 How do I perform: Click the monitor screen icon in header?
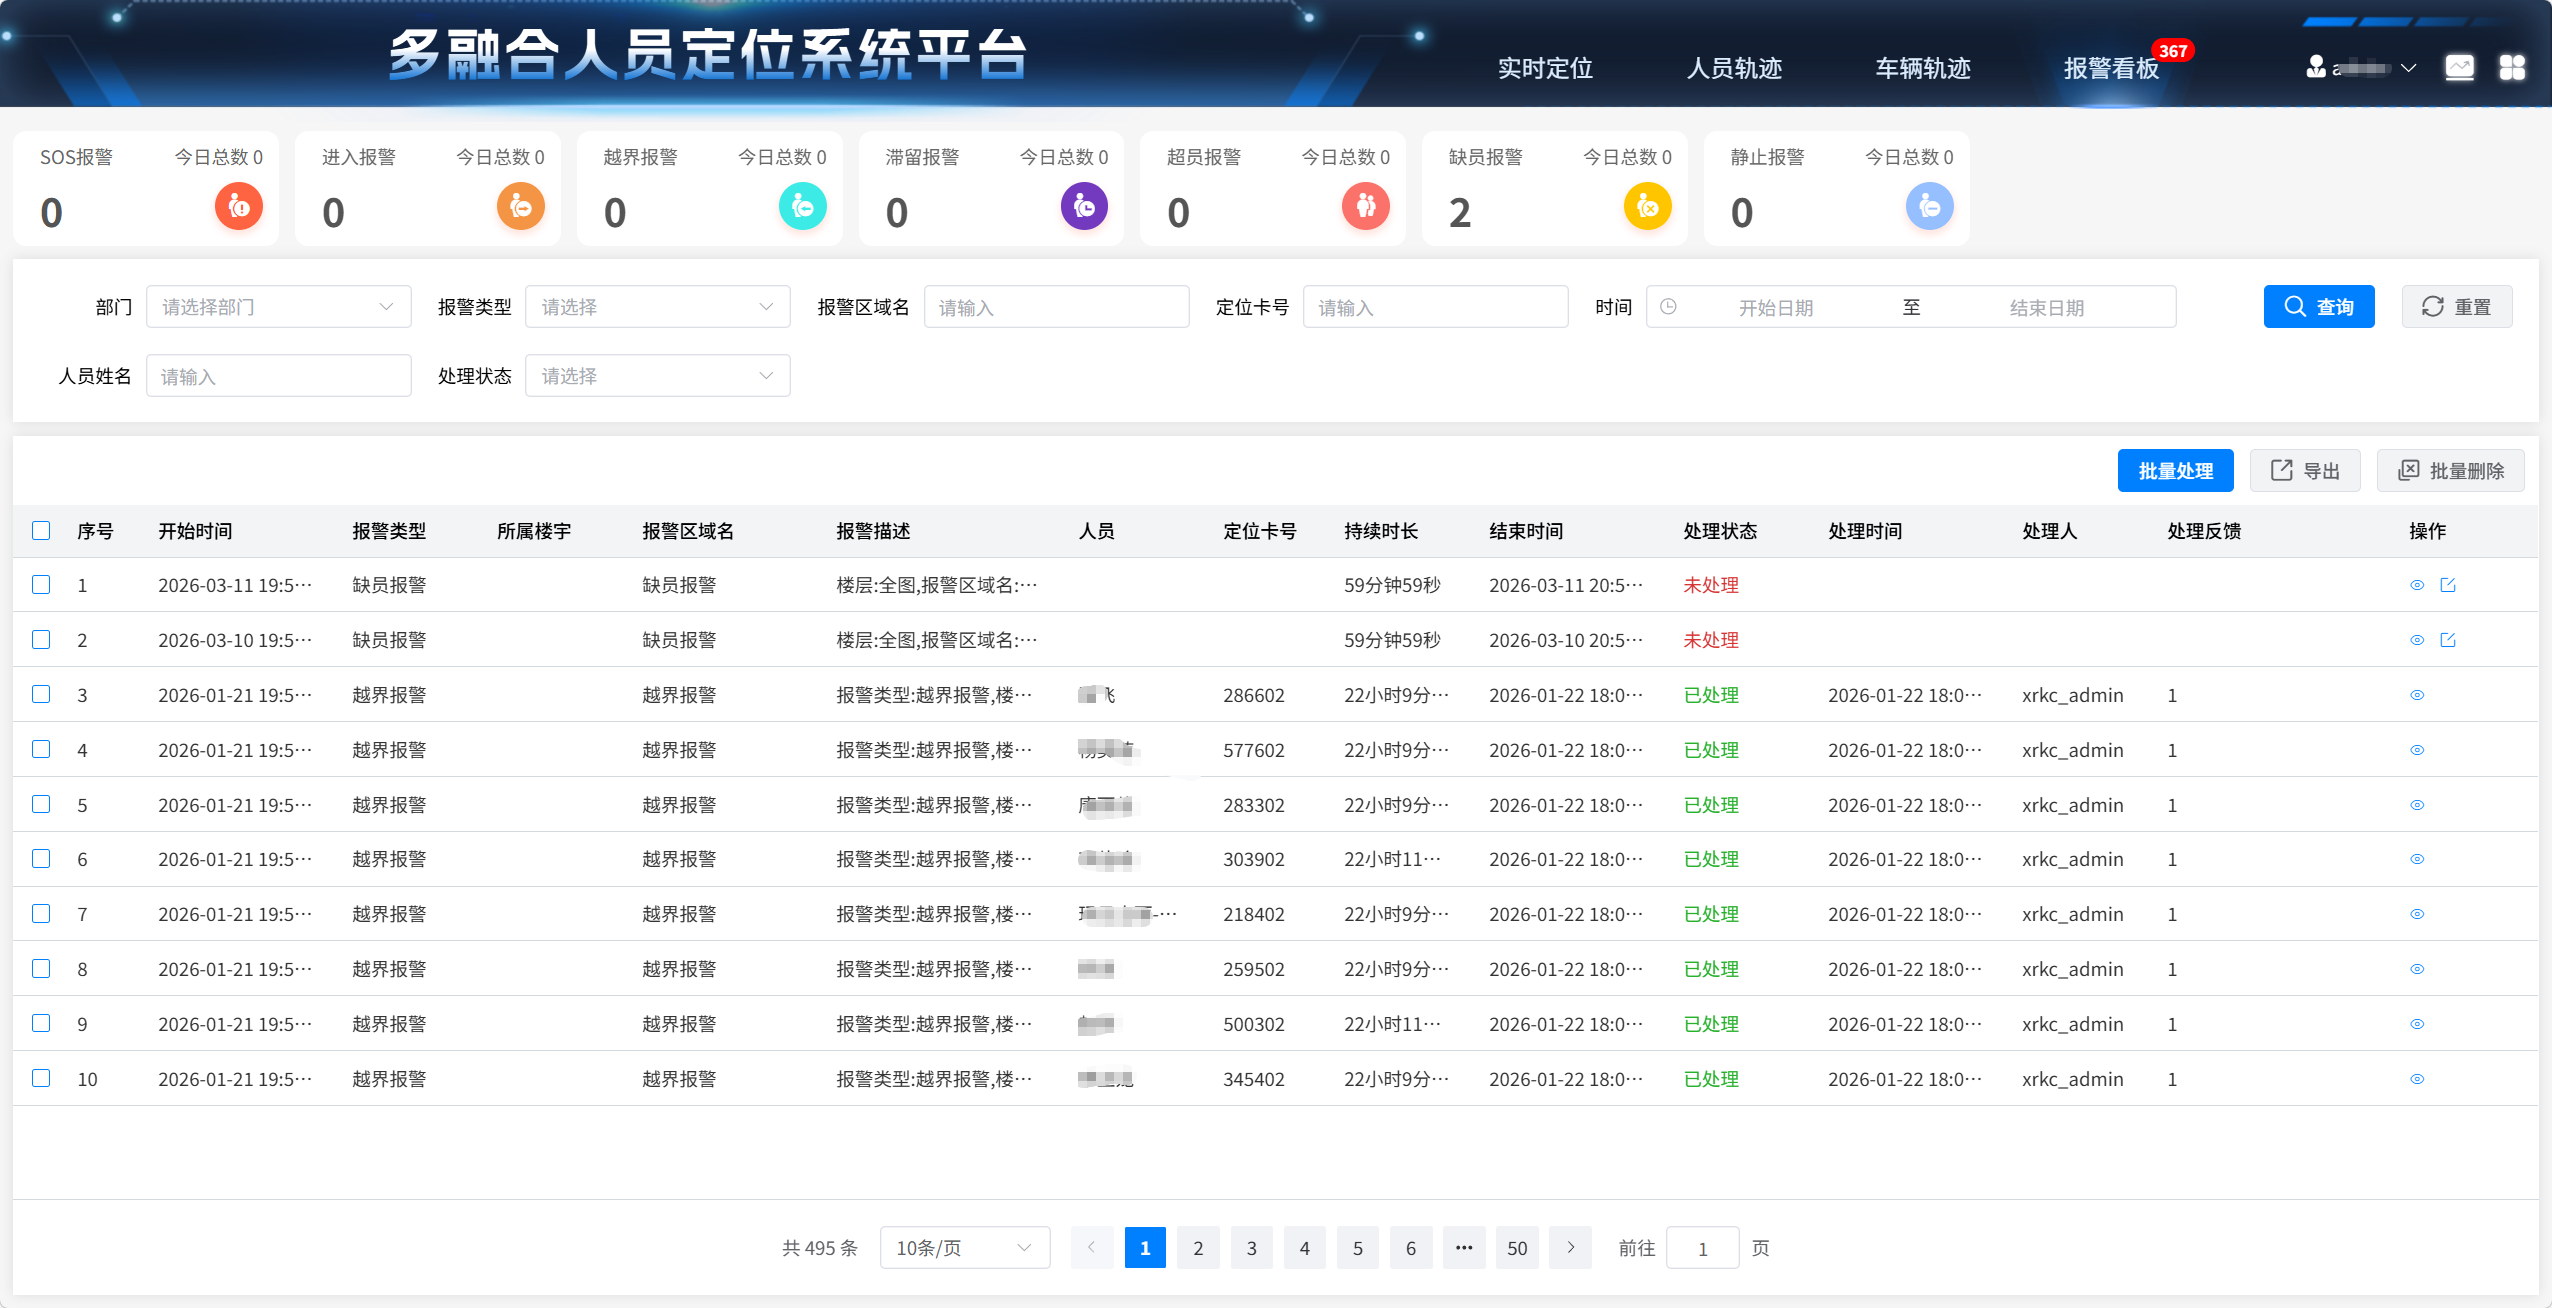[x=2459, y=67]
